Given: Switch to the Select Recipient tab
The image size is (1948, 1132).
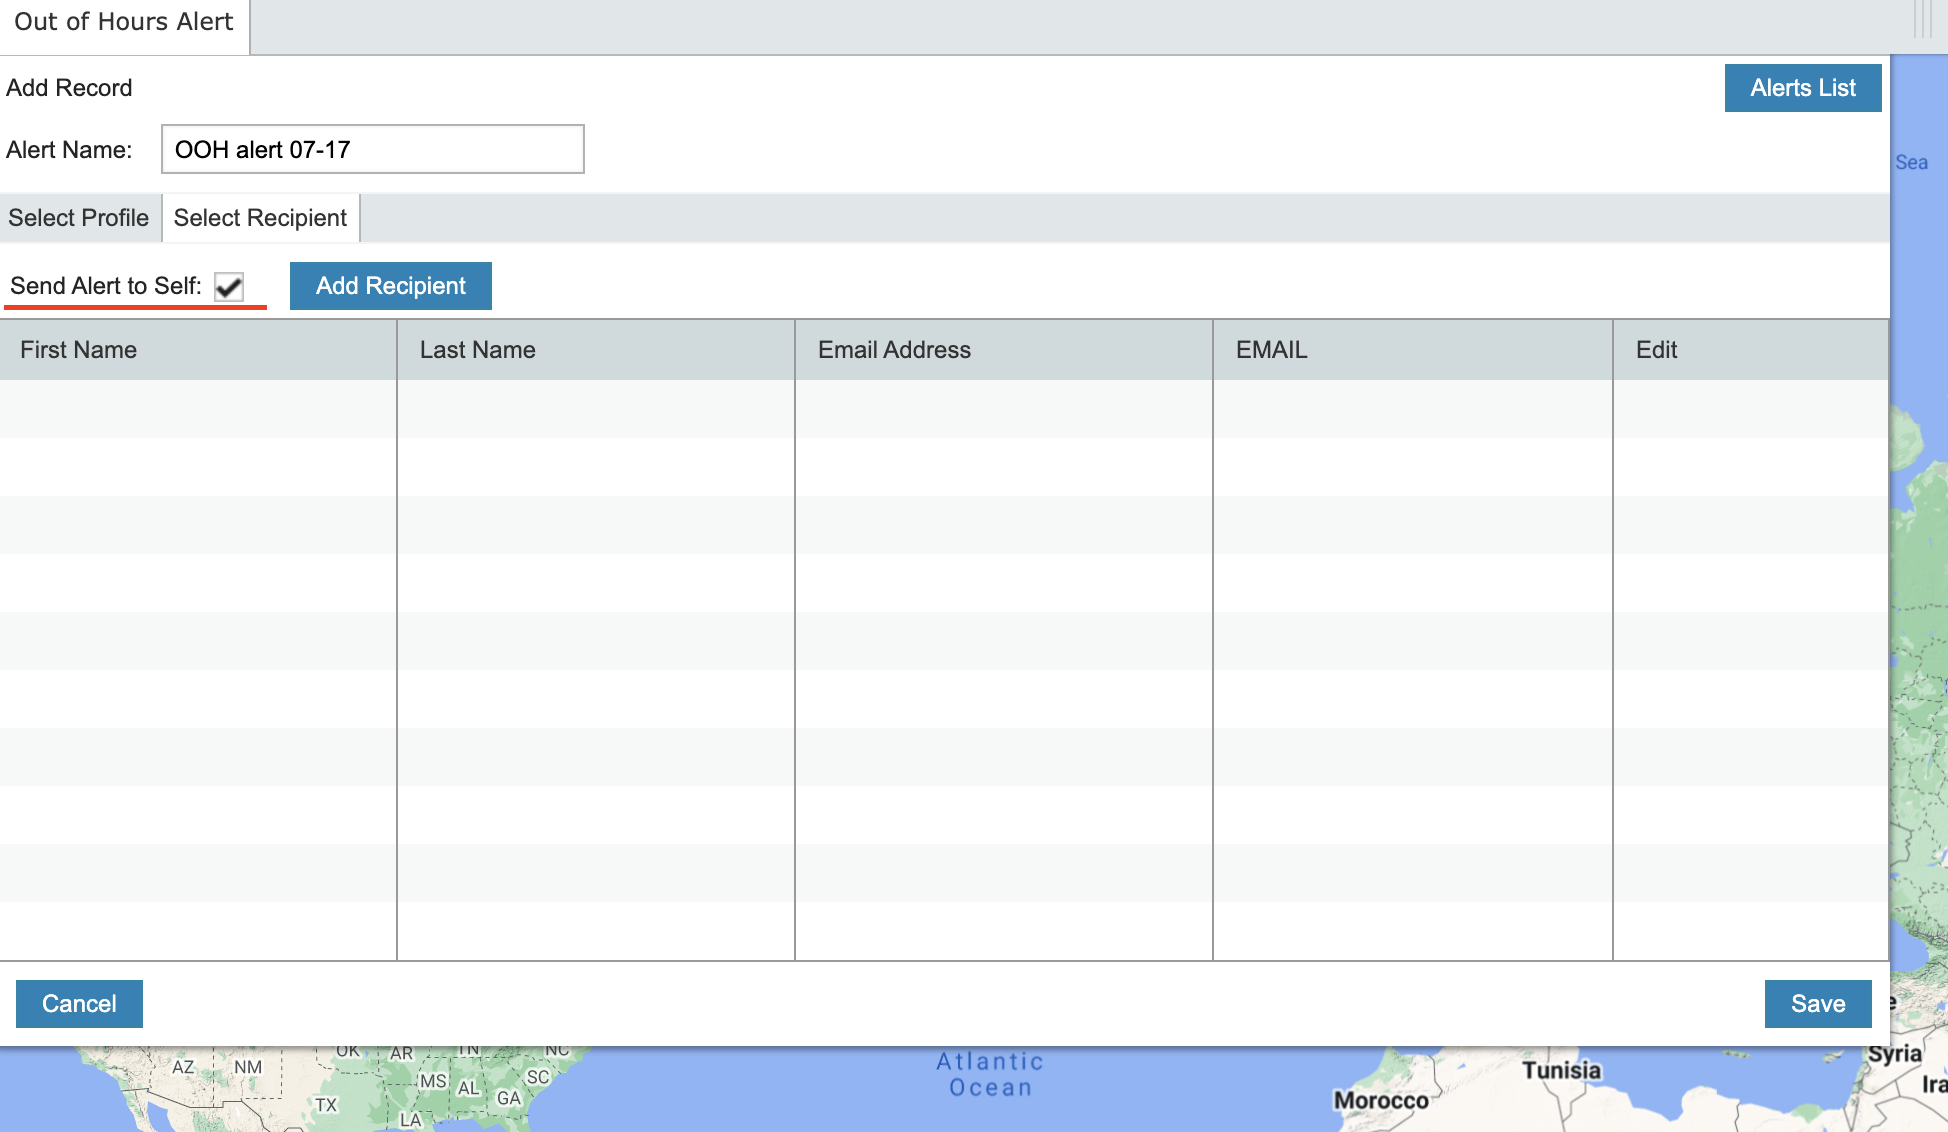Looking at the screenshot, I should pos(260,218).
